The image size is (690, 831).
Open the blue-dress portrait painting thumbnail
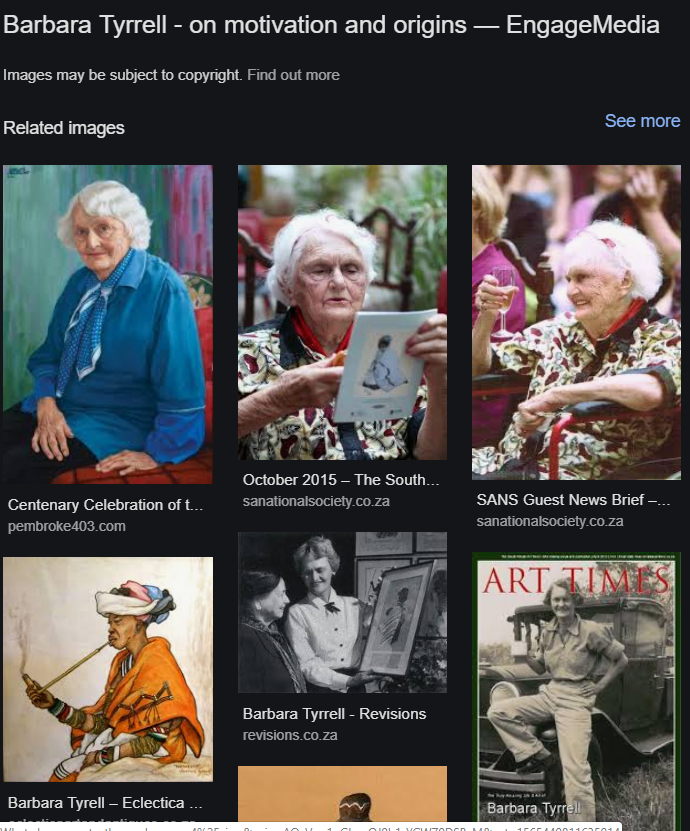pos(108,324)
